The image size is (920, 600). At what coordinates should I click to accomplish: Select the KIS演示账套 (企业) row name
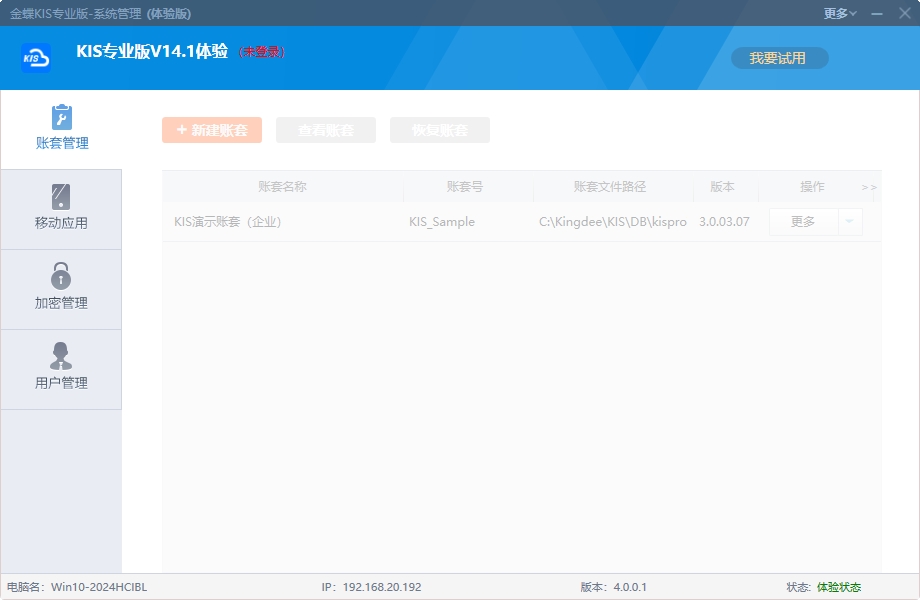tap(228, 222)
